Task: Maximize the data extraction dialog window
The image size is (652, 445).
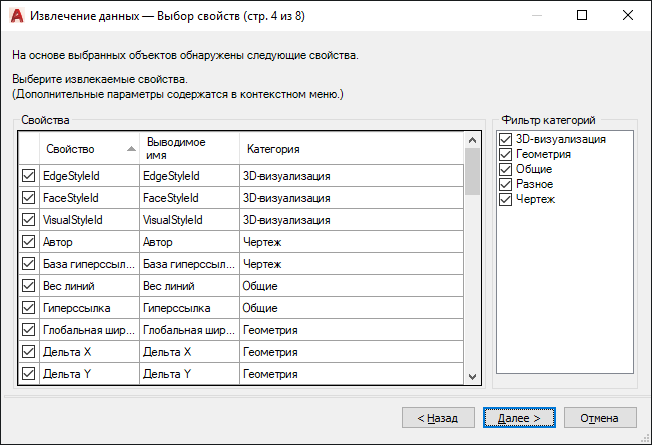Action: point(582,15)
